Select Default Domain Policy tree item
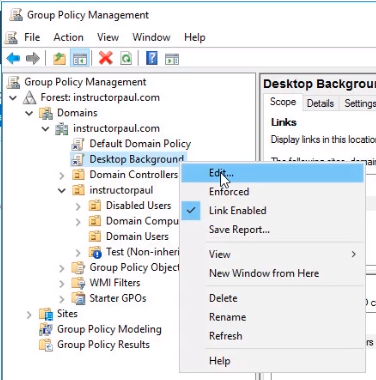This screenshot has height=380, width=376. click(x=140, y=144)
